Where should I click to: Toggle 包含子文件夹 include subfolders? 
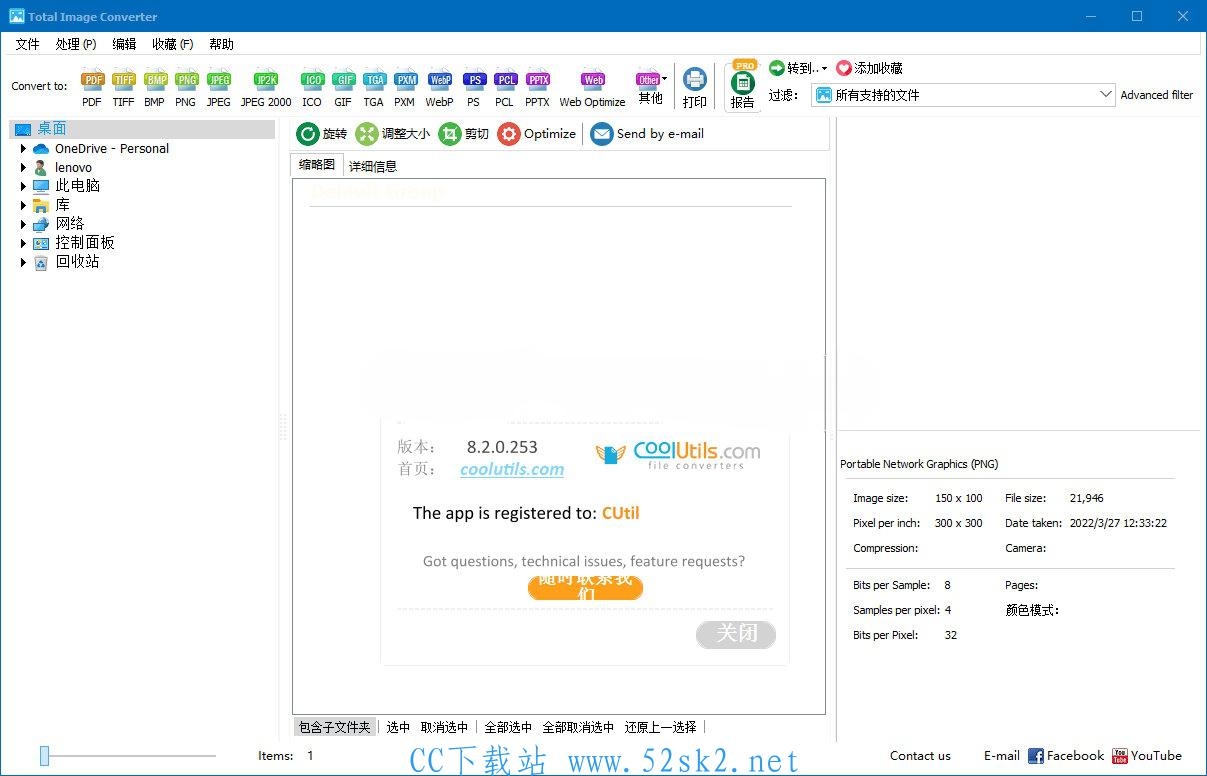point(335,727)
